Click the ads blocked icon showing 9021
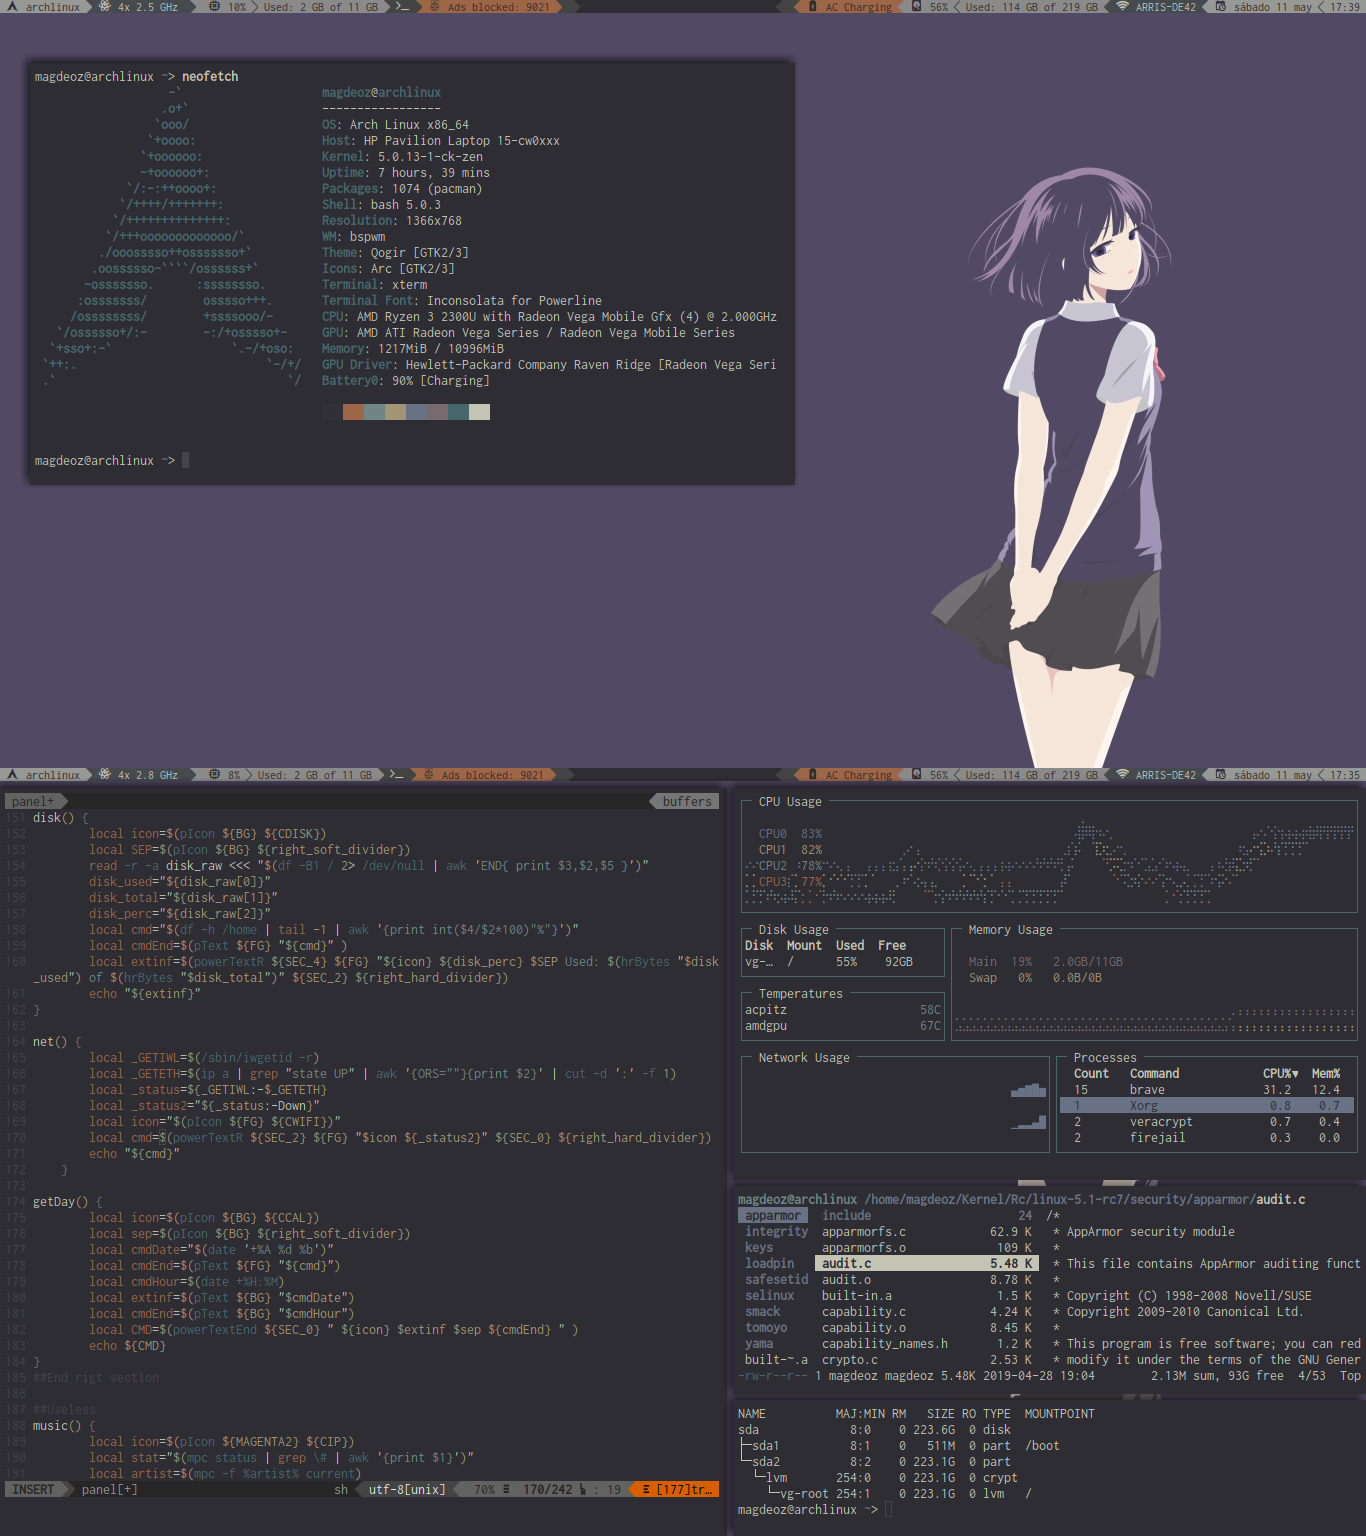 [435, 7]
